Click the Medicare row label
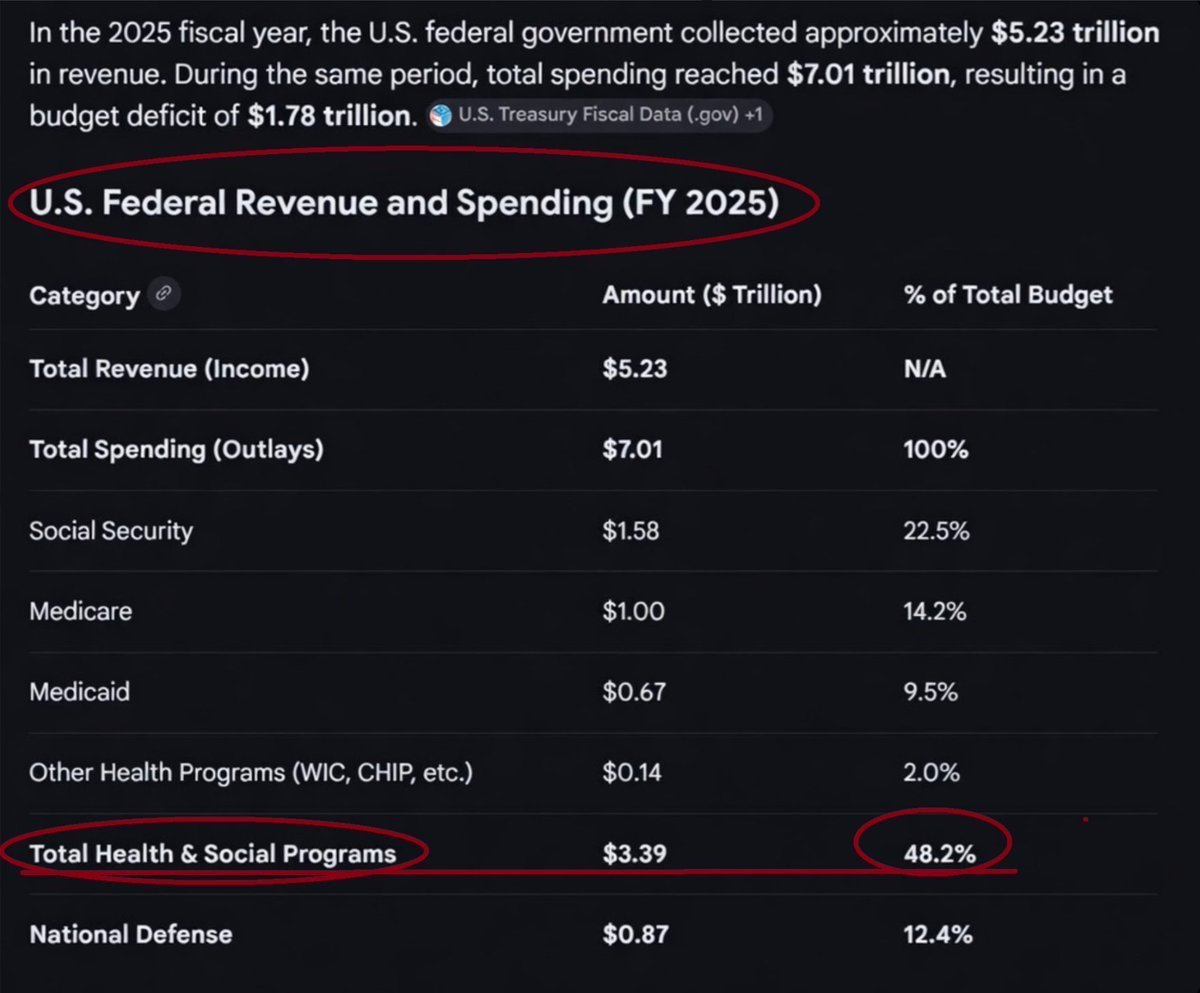 pos(80,611)
